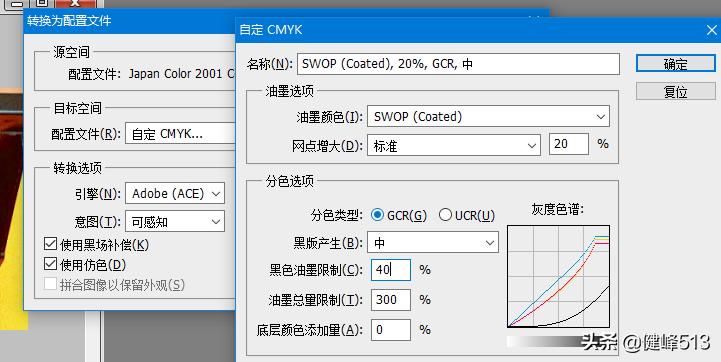Click the Japan Color 2001 source profile text
The height and width of the screenshot is (362, 721).
pyautogui.click(x=182, y=74)
